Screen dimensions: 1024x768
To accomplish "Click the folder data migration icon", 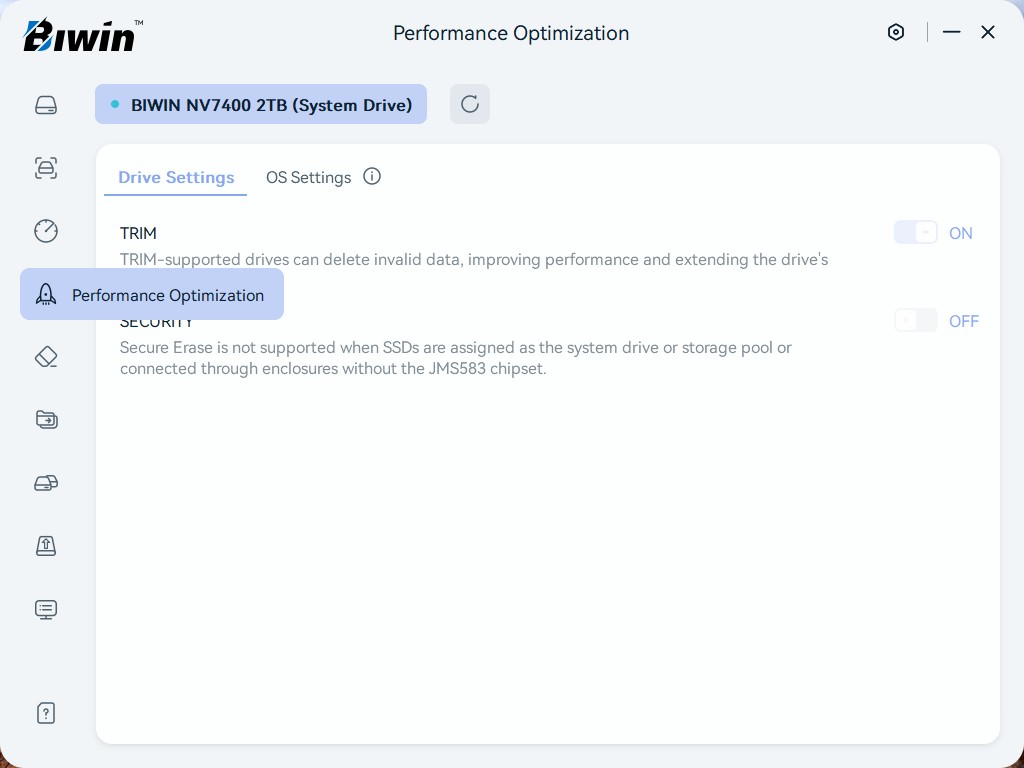I will tap(46, 420).
